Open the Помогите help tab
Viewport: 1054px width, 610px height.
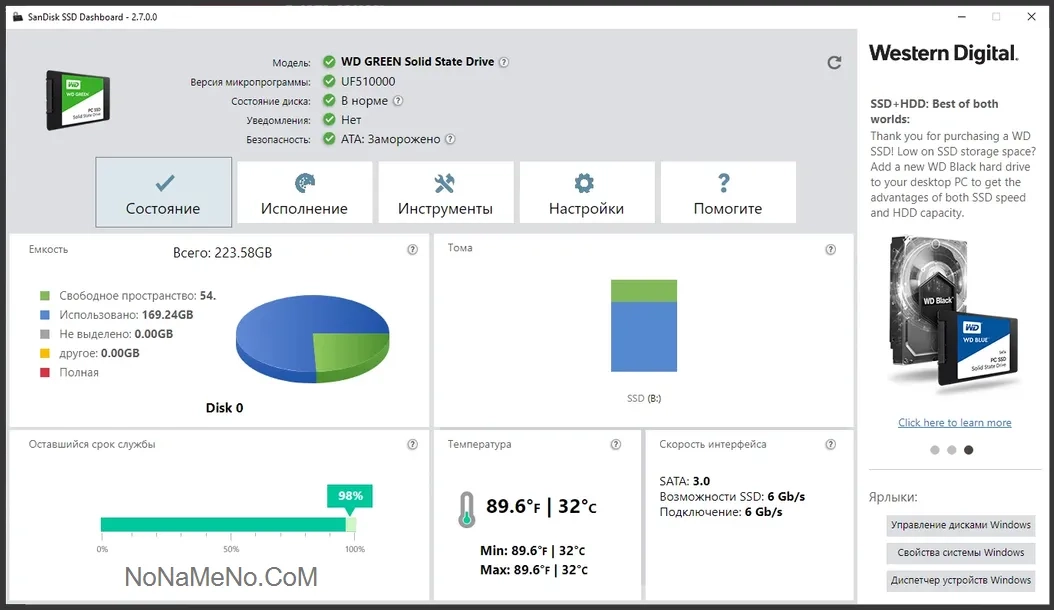(x=727, y=193)
